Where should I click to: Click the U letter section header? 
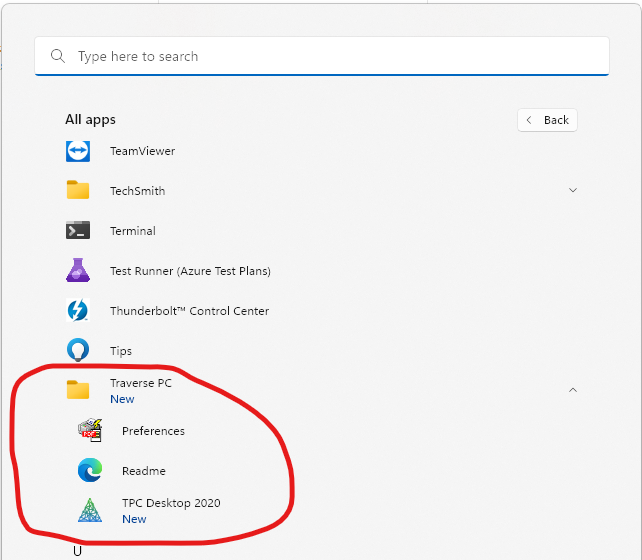coord(77,551)
